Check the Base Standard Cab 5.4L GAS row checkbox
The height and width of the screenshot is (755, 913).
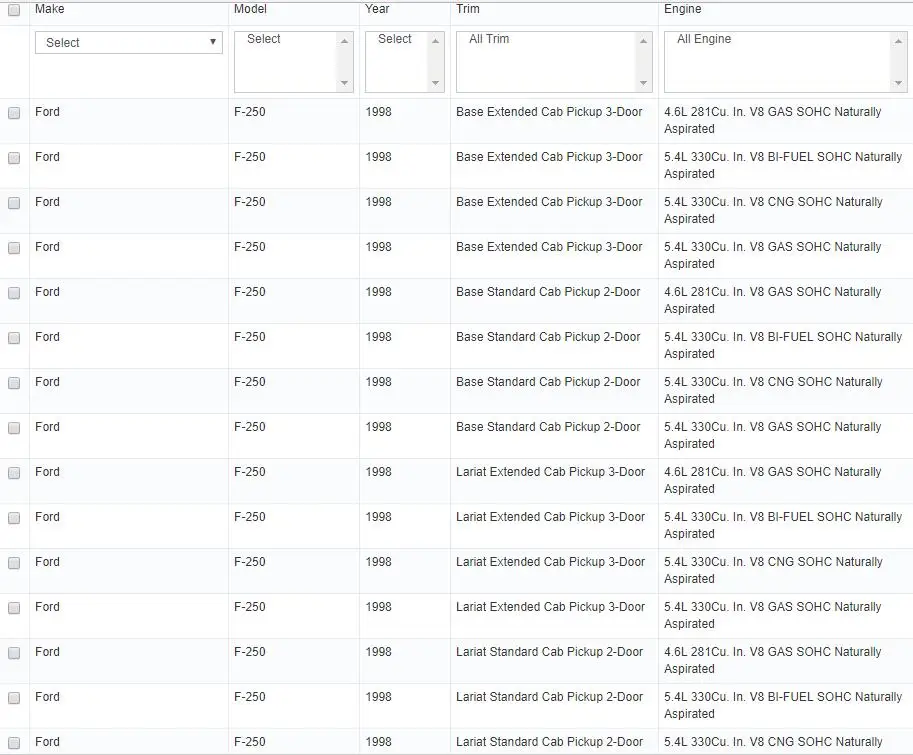tap(14, 428)
